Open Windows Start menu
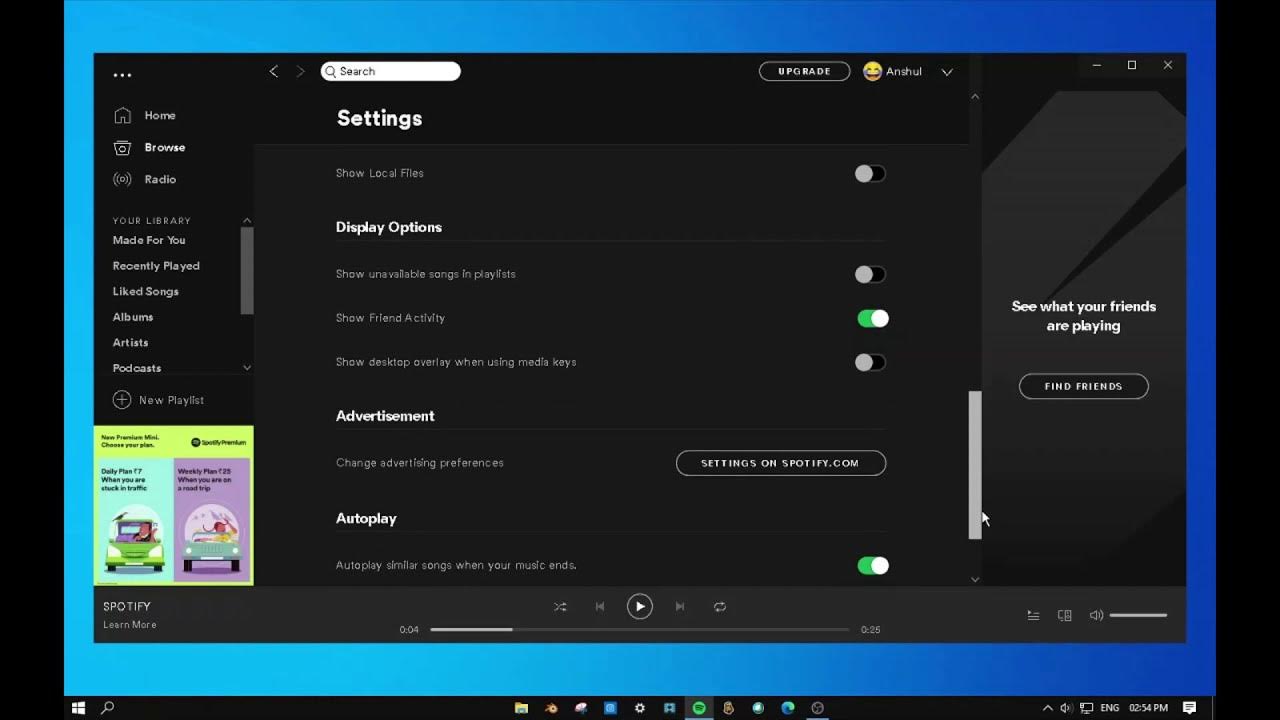This screenshot has width=1280, height=720. coord(79,708)
